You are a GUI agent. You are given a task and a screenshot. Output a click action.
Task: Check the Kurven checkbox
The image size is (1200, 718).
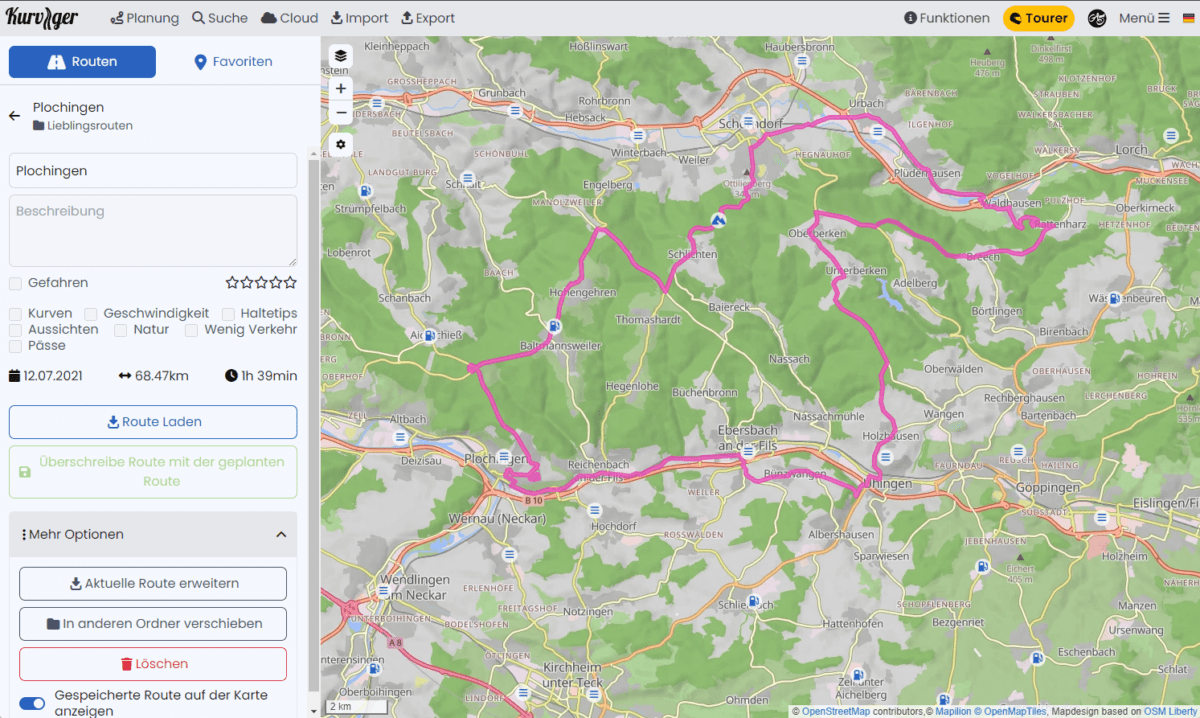pos(15,314)
